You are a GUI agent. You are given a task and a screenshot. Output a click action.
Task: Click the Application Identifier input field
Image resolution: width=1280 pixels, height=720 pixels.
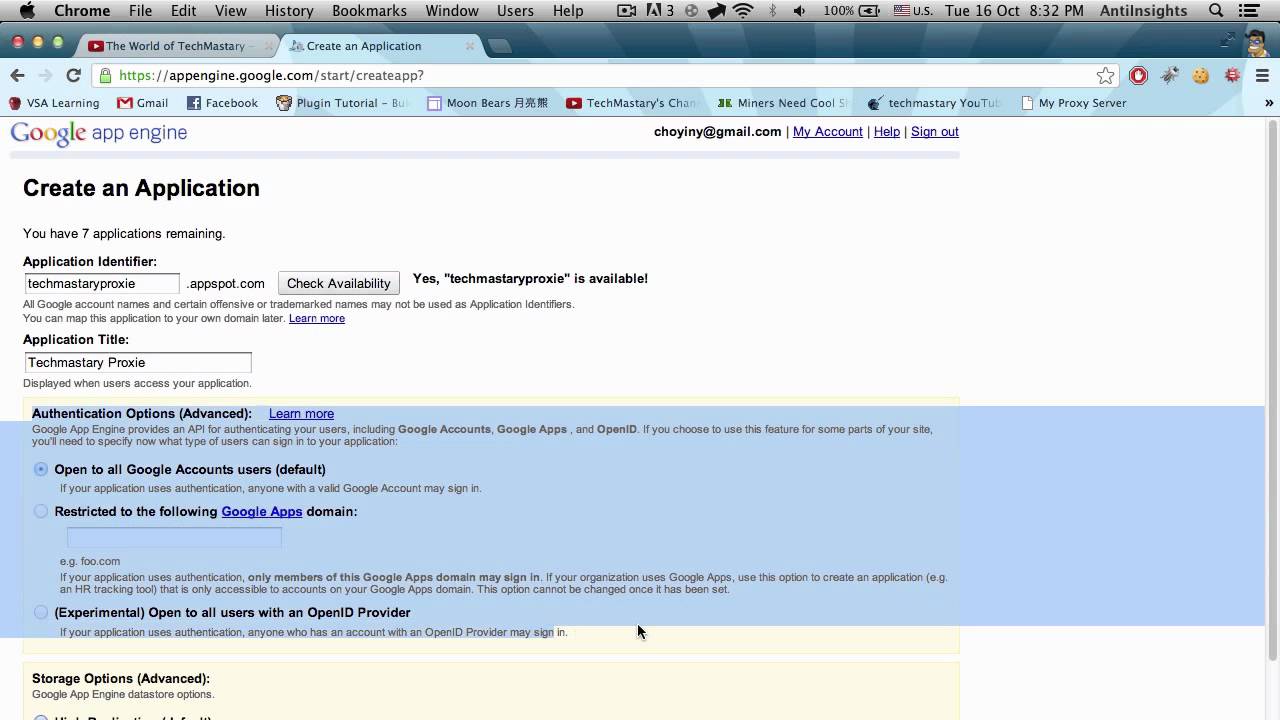coord(102,283)
